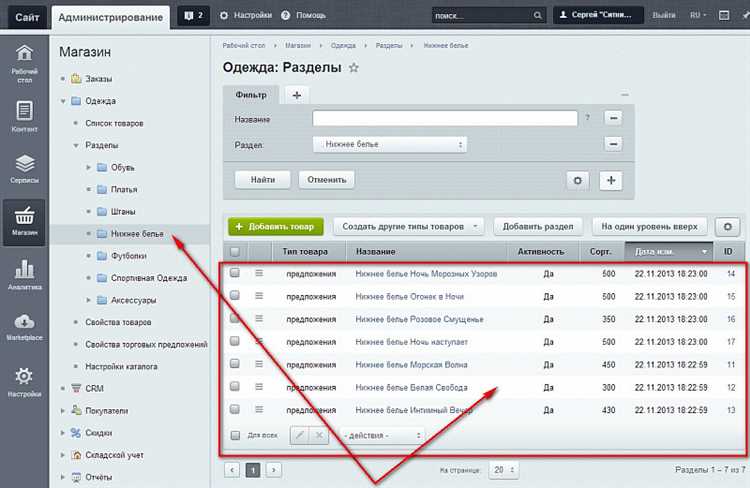Toggle the select-all checkbox in table header

tap(235, 251)
